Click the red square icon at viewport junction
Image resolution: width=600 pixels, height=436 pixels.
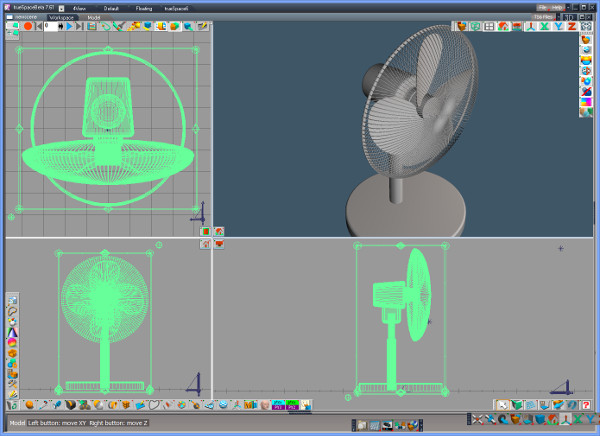pos(205,231)
